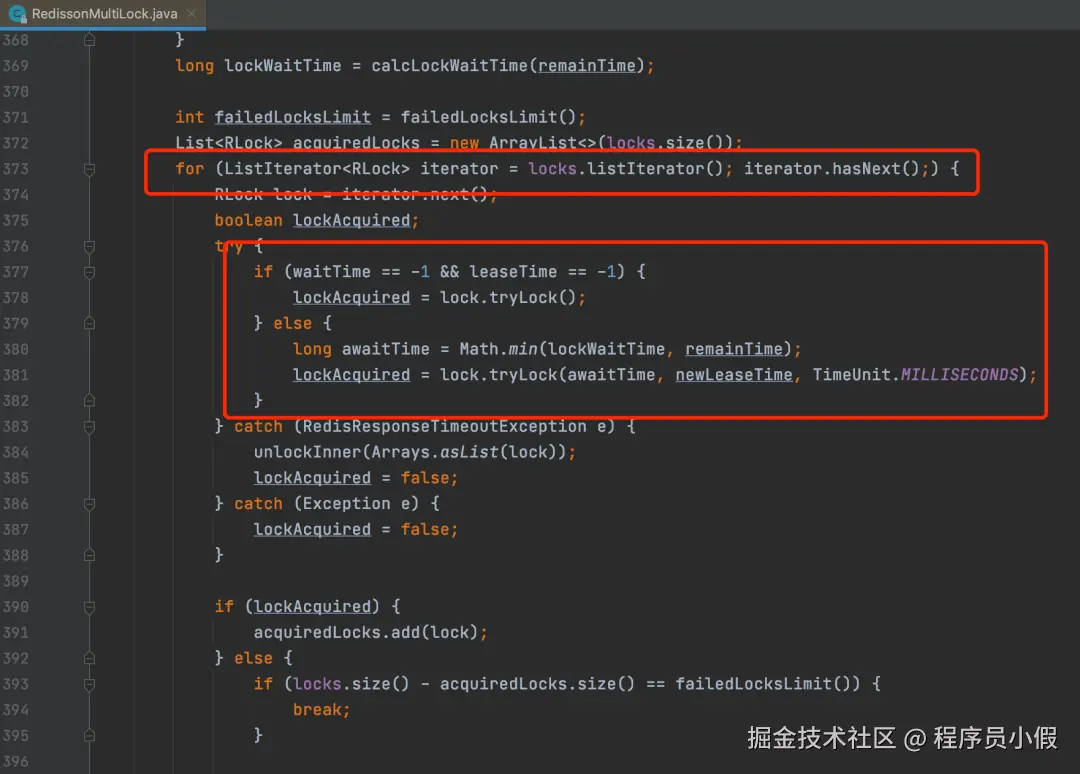Click the underlined remainTime variable on line 369
Image resolution: width=1080 pixels, height=774 pixels.
pos(586,65)
